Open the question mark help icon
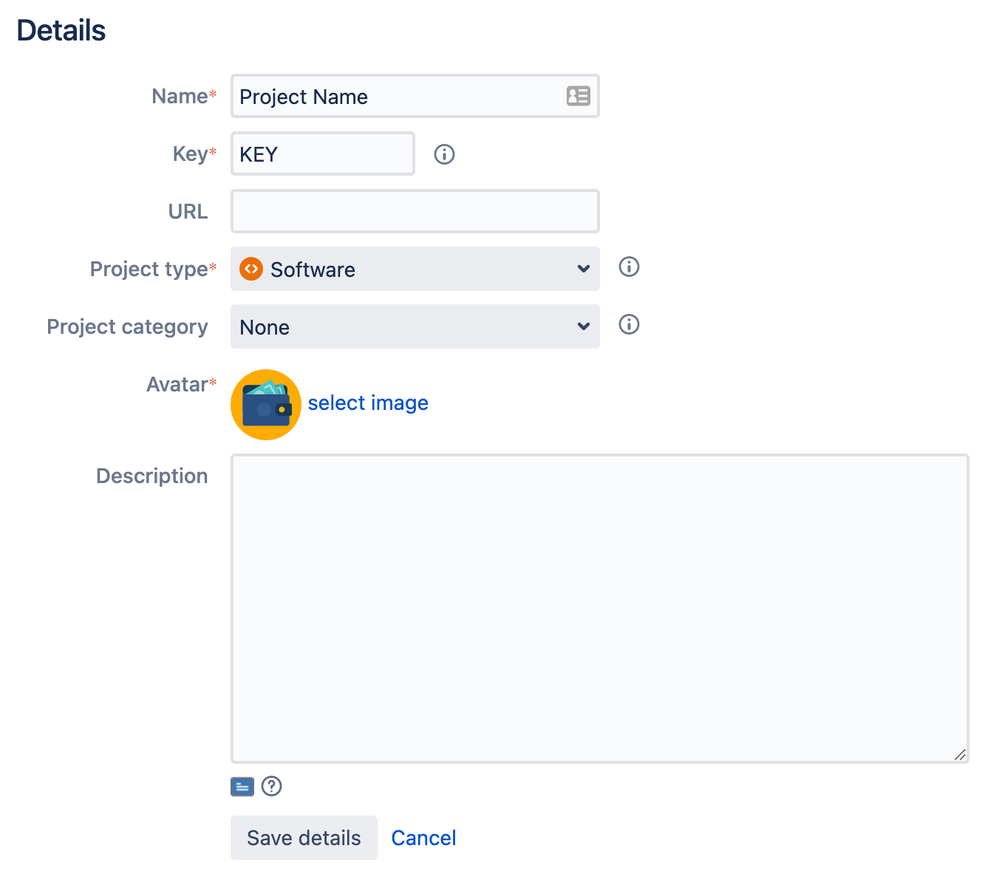 point(271,786)
